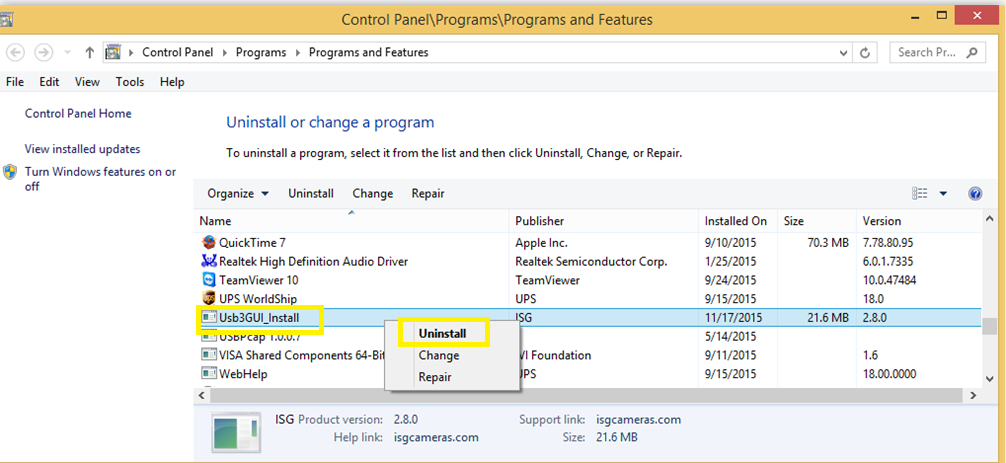Choose Uninstall from the context menu
This screenshot has height=463, width=1006.
[x=443, y=333]
